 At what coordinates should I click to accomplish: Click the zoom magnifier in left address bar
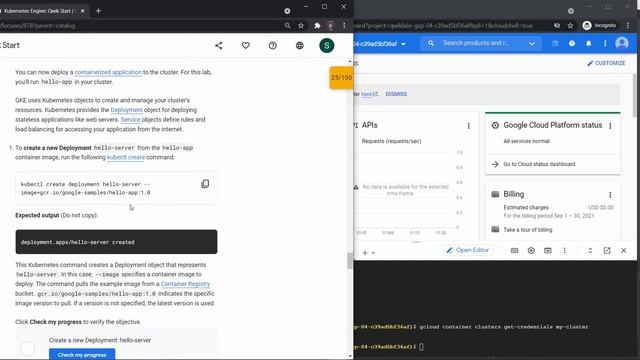(287, 25)
